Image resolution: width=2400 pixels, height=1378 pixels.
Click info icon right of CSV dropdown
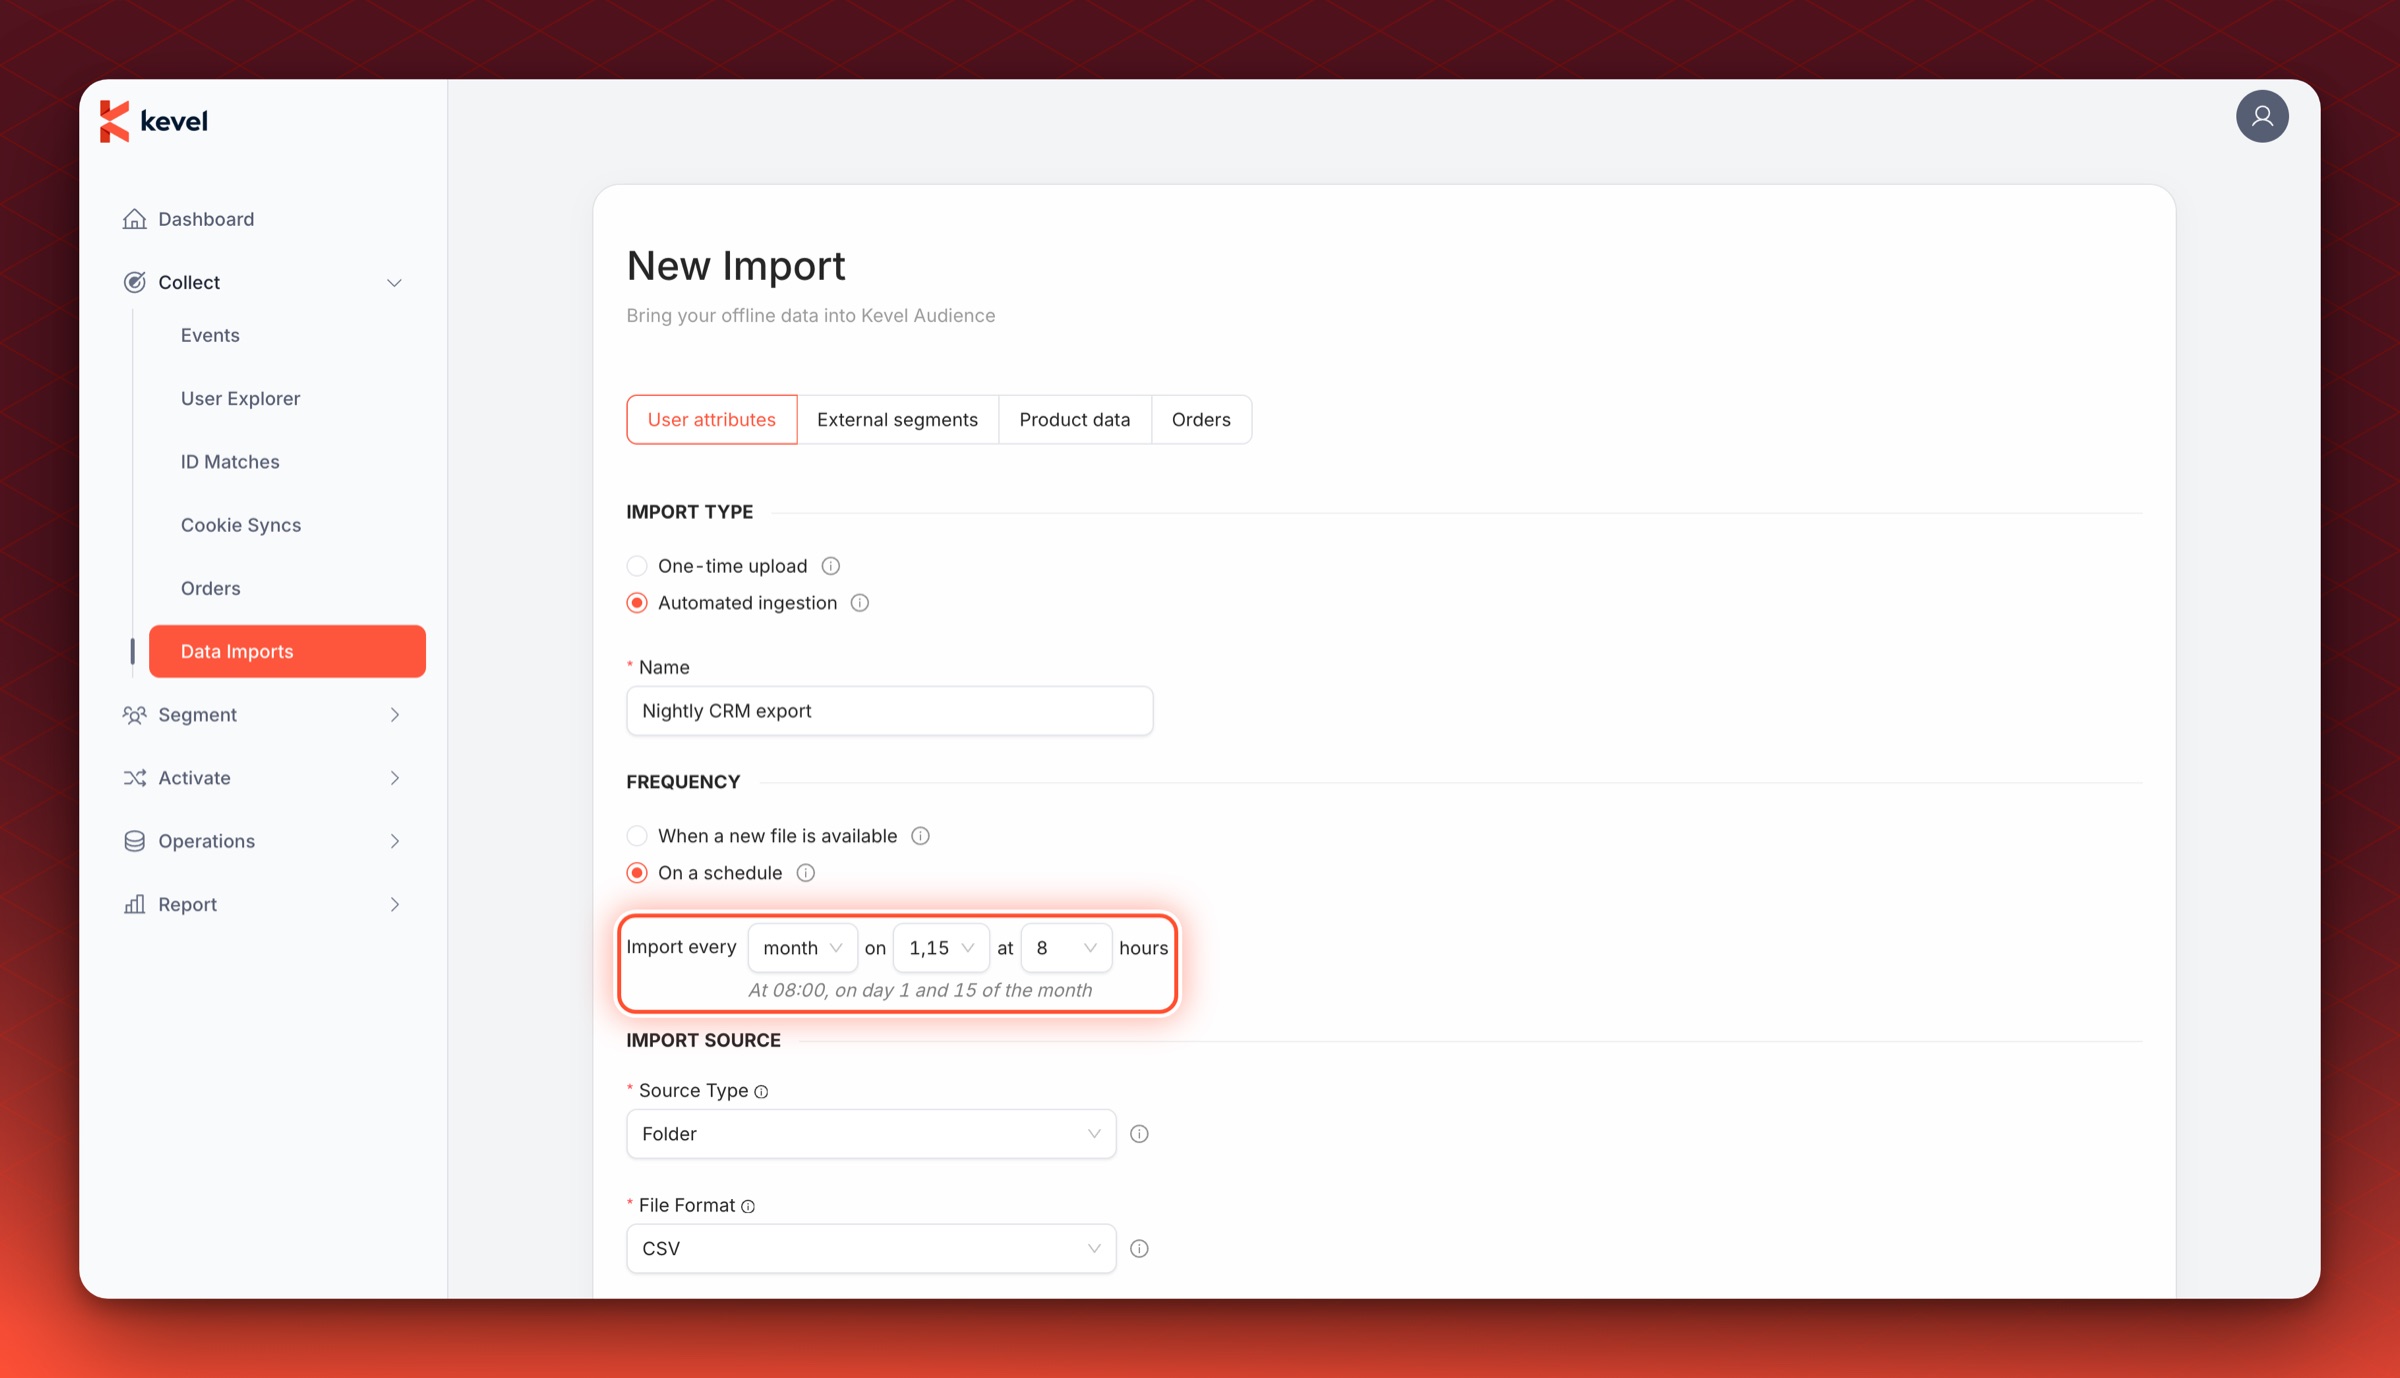(x=1139, y=1249)
